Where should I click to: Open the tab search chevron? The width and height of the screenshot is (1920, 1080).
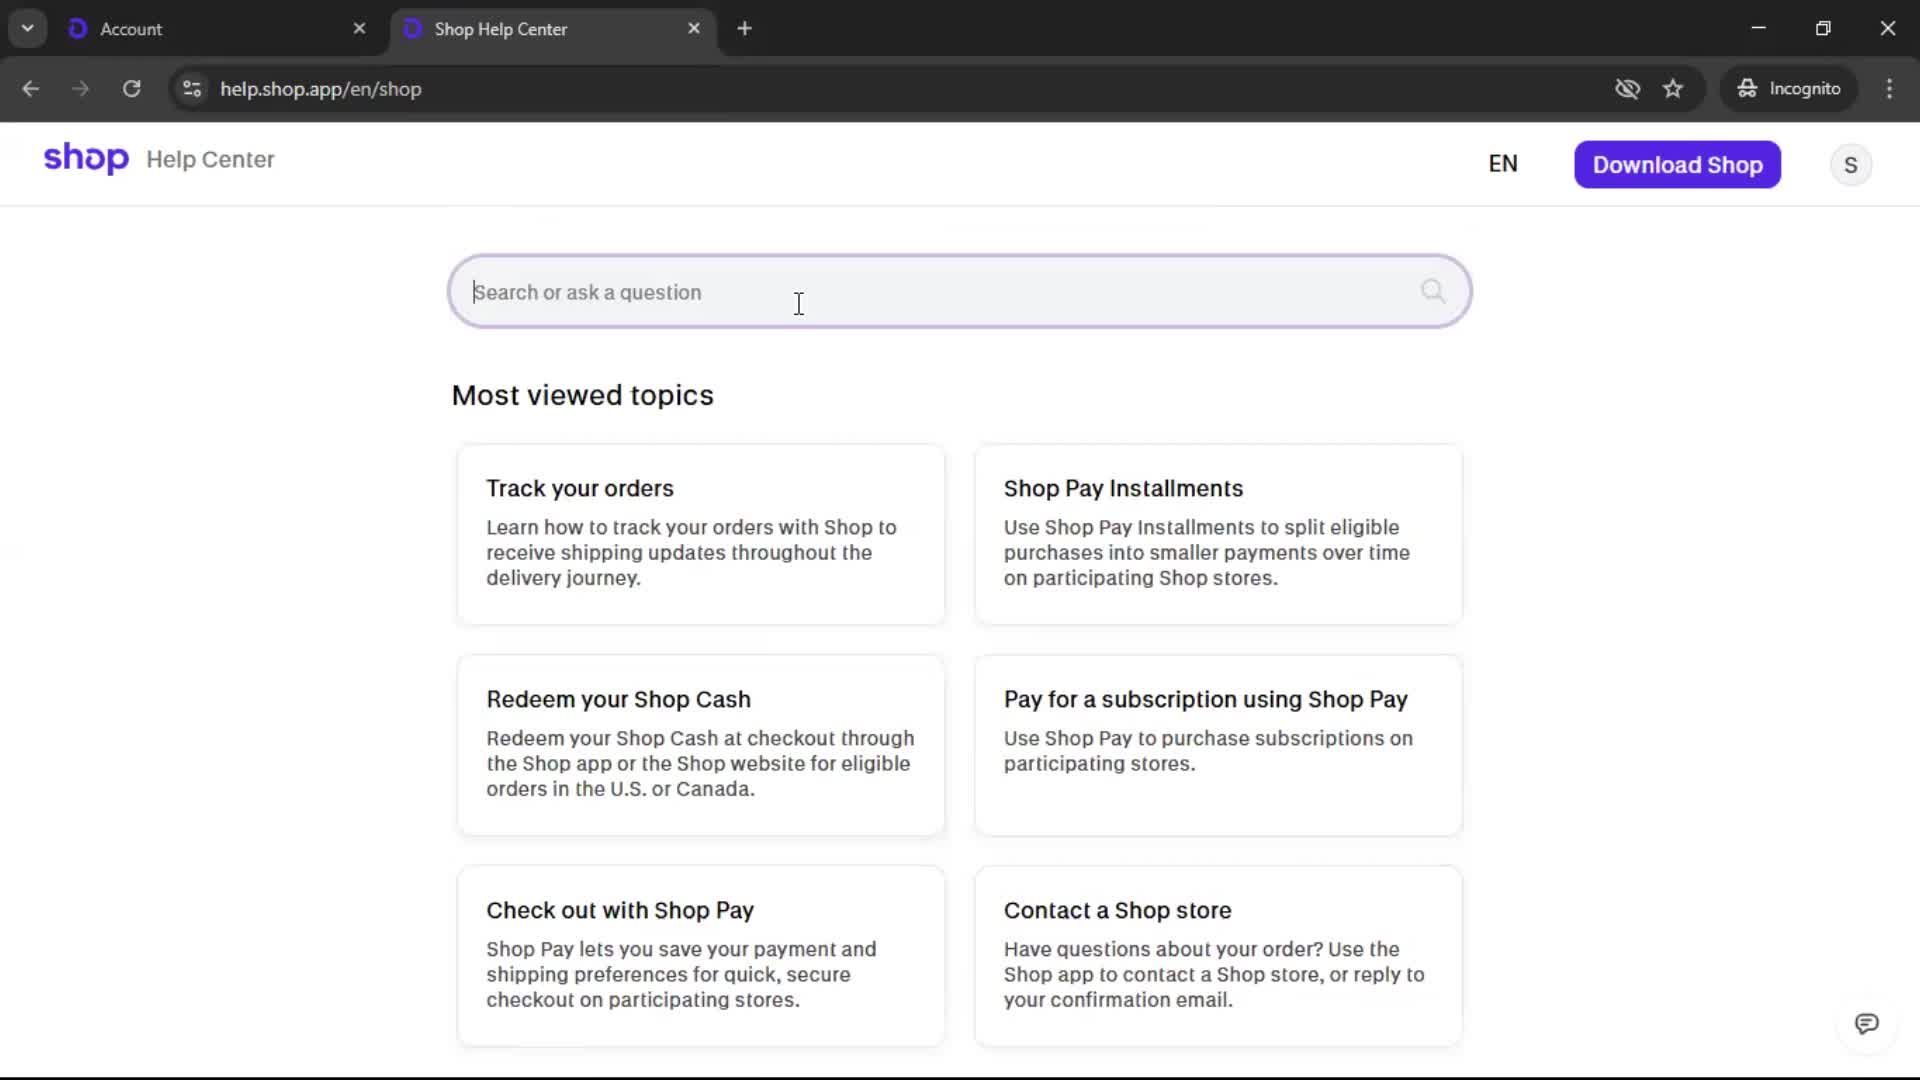[x=27, y=28]
